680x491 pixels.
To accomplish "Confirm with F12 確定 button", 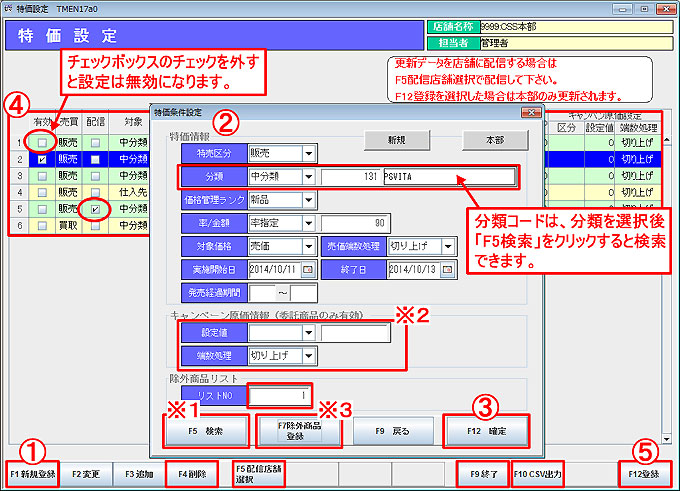I will click(487, 431).
